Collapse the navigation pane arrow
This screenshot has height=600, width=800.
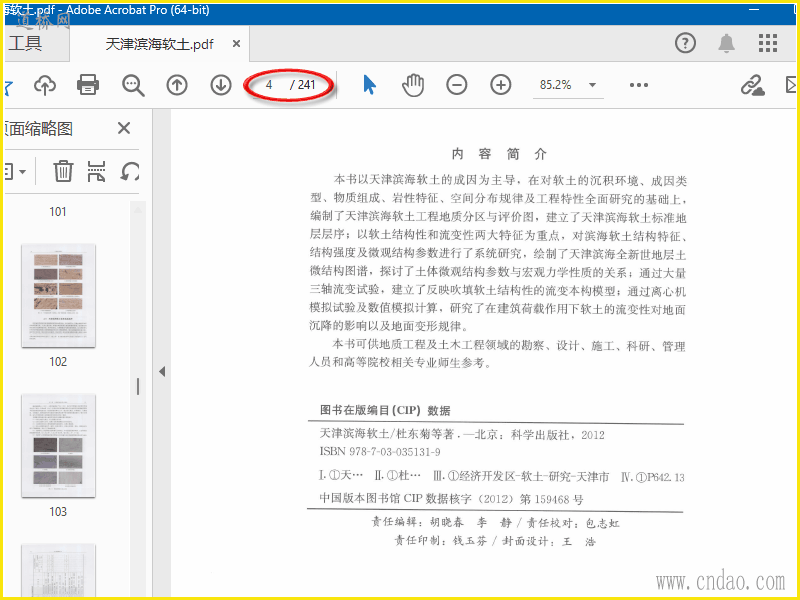(162, 371)
